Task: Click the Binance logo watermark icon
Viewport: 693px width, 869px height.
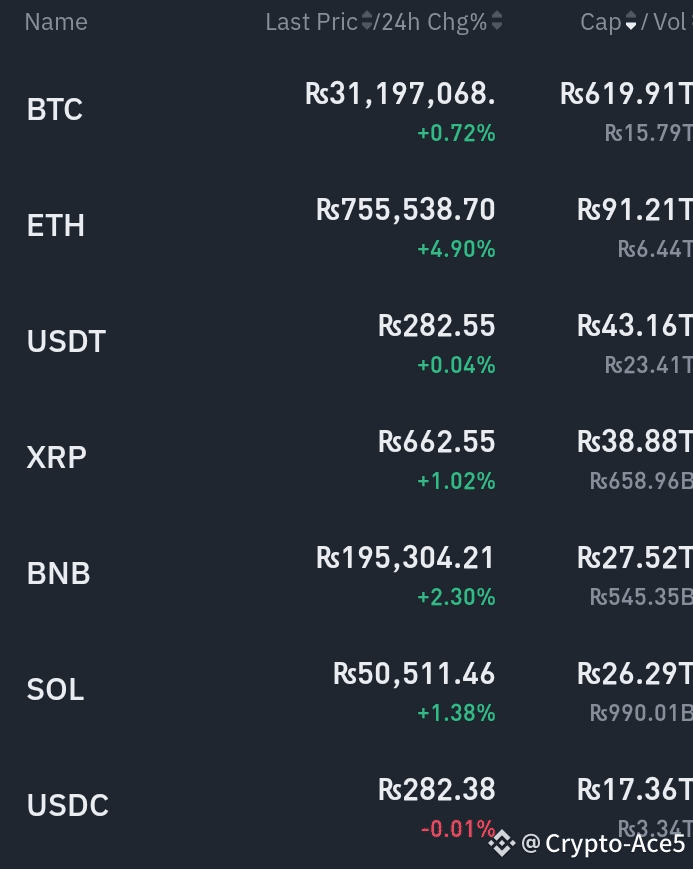Action: point(502,844)
